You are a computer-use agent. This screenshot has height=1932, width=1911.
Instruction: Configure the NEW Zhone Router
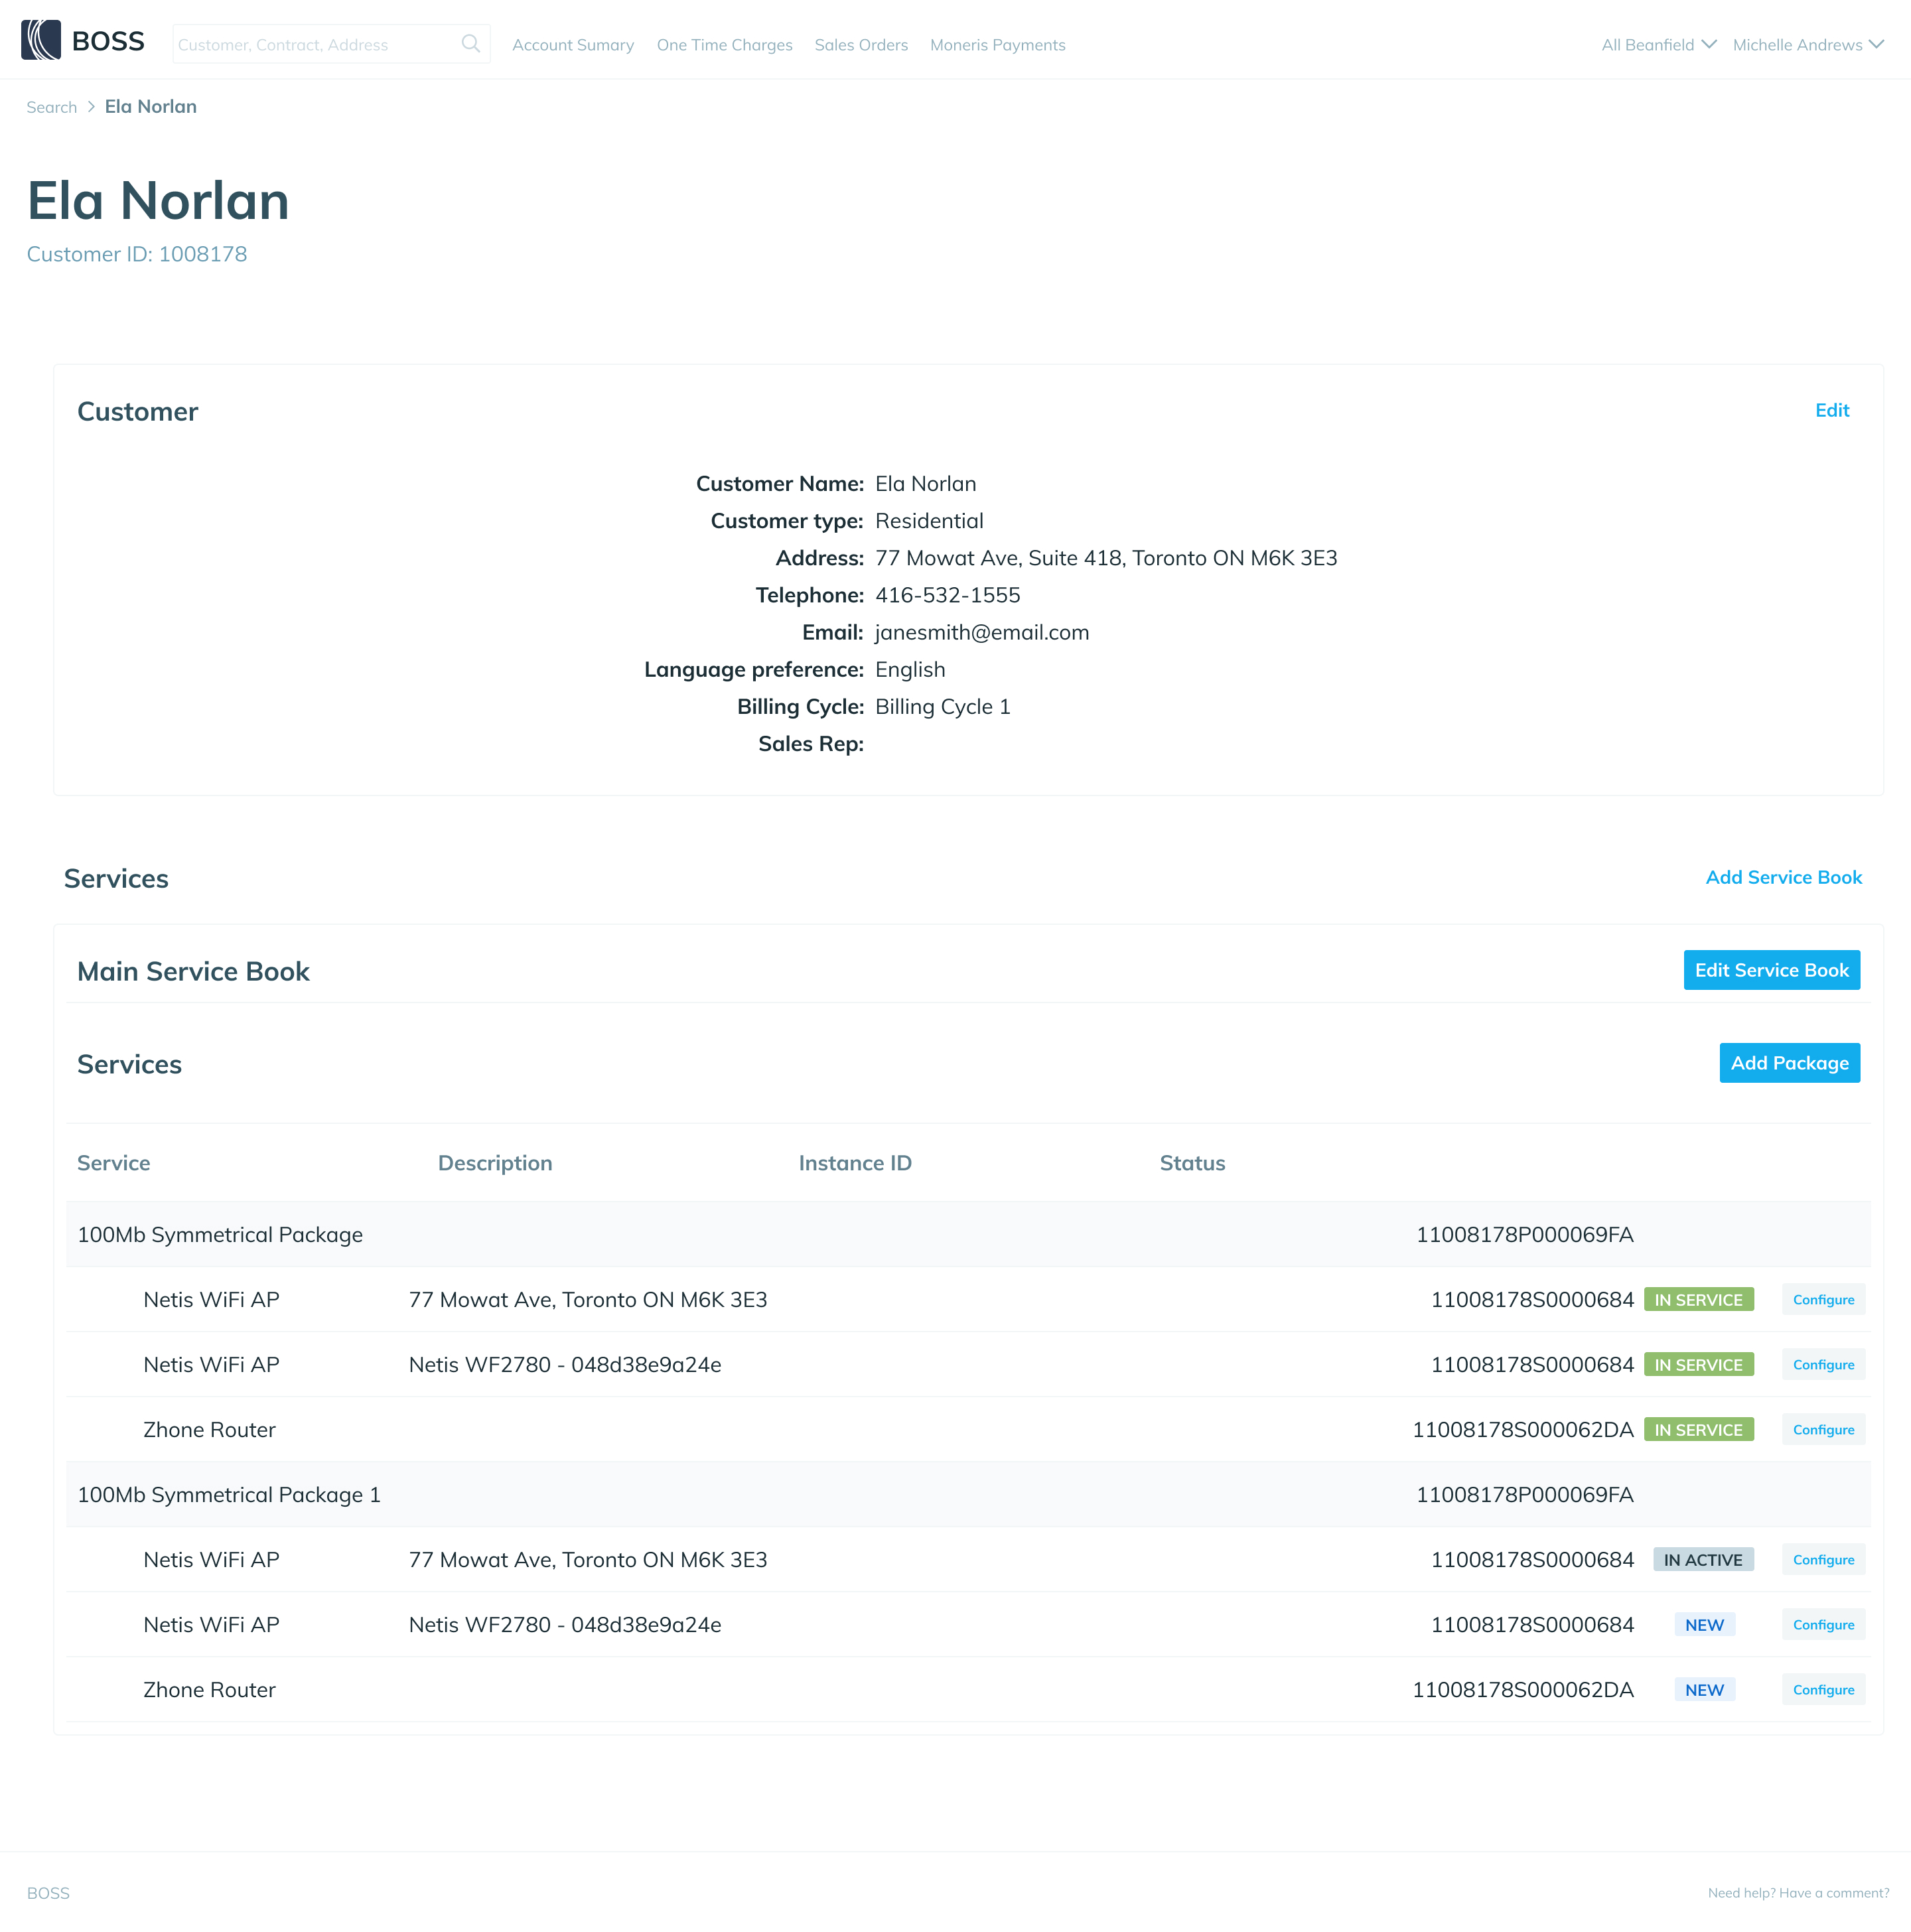1823,1690
